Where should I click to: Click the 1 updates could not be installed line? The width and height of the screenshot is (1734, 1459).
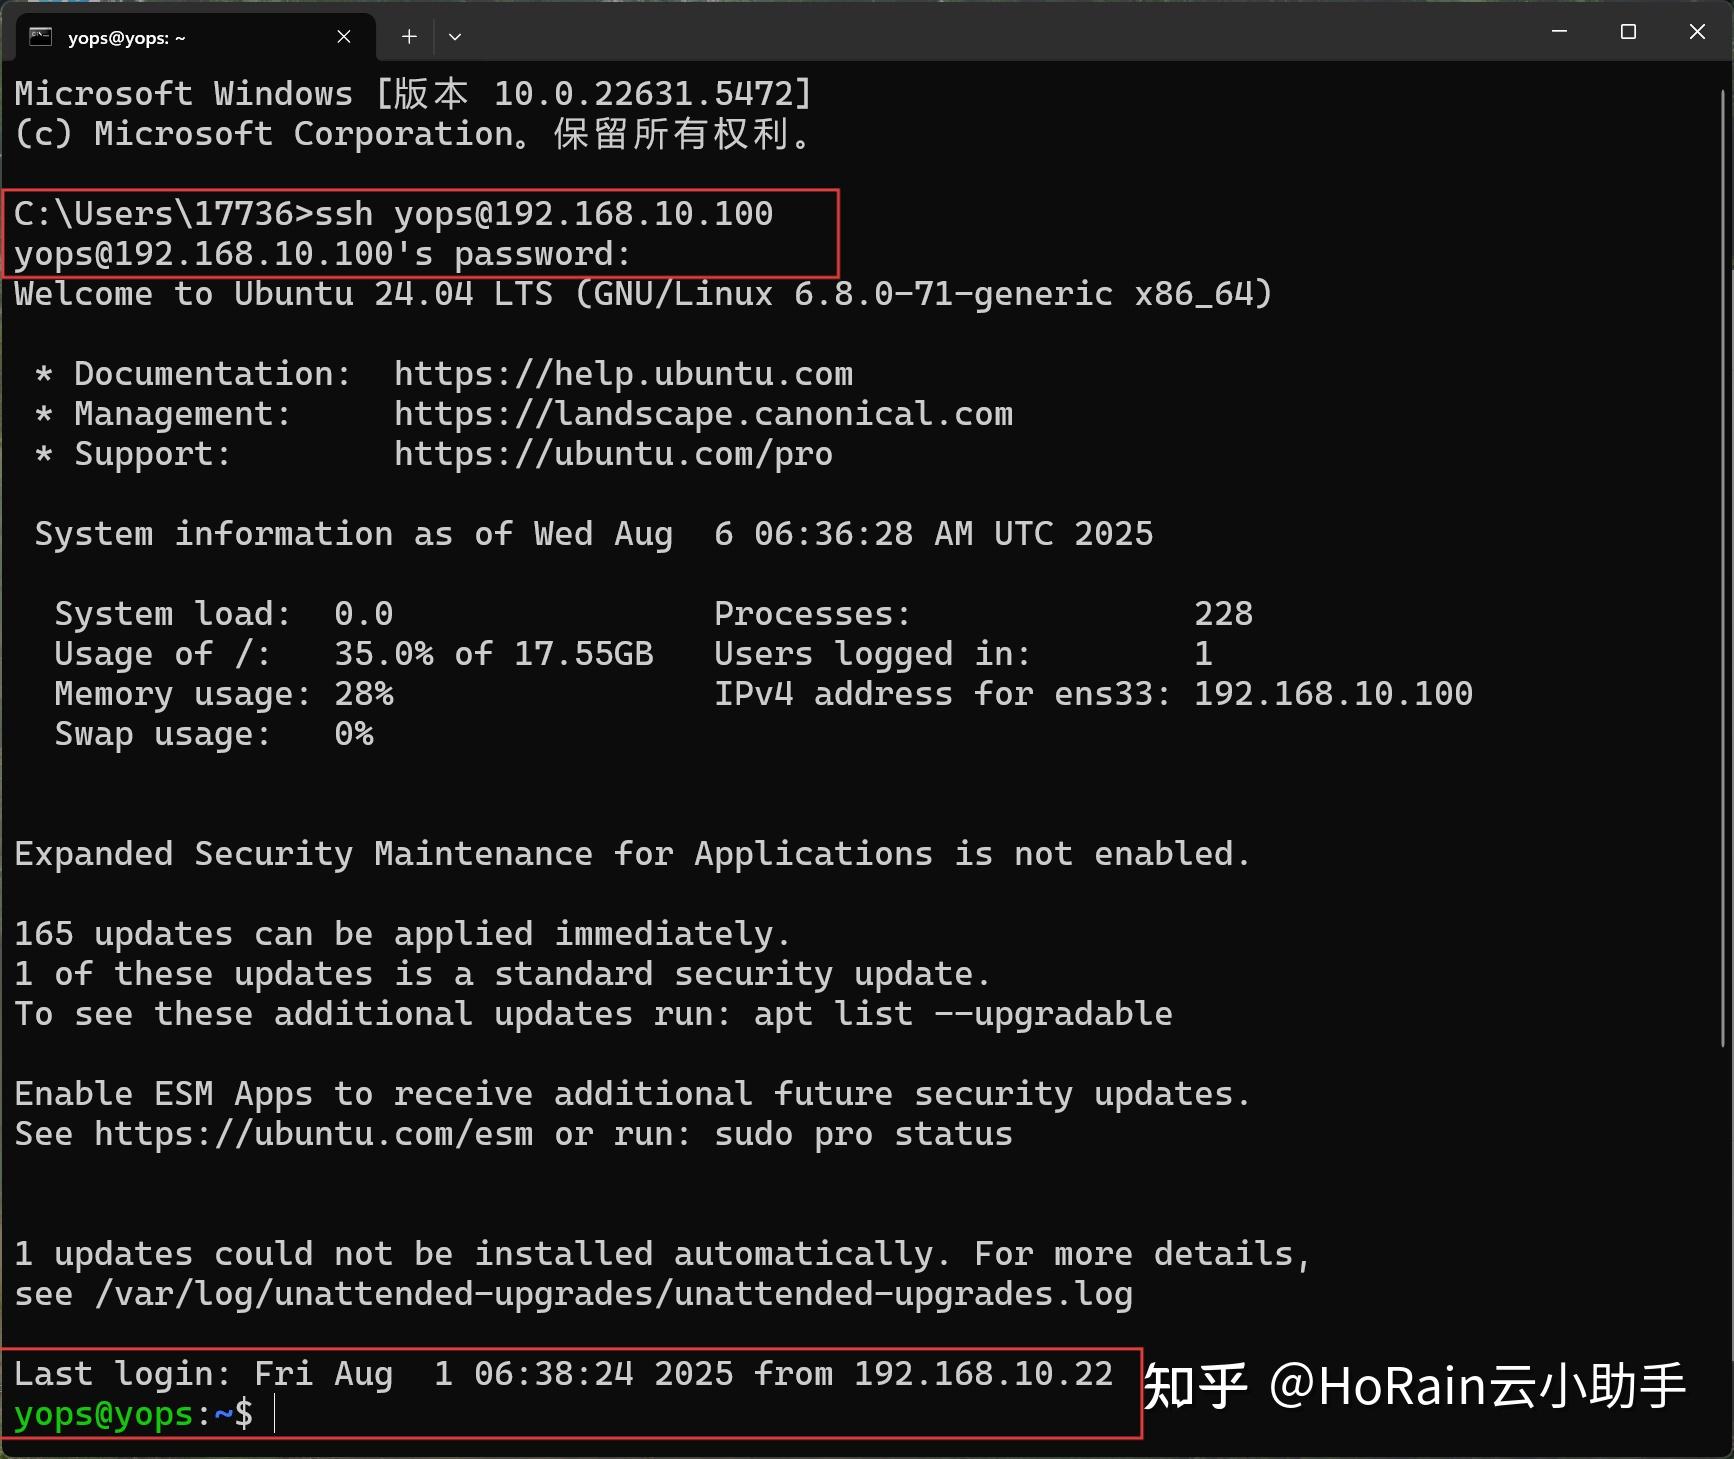(663, 1254)
